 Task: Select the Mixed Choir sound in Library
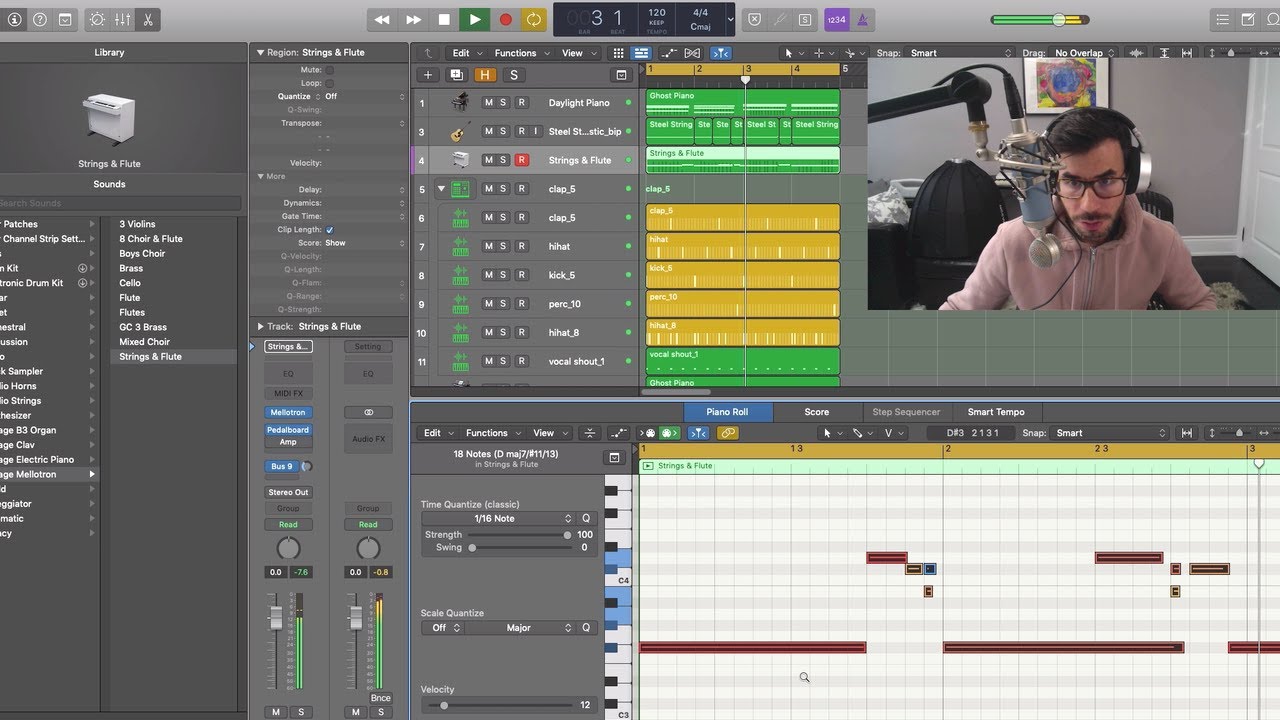click(x=145, y=342)
